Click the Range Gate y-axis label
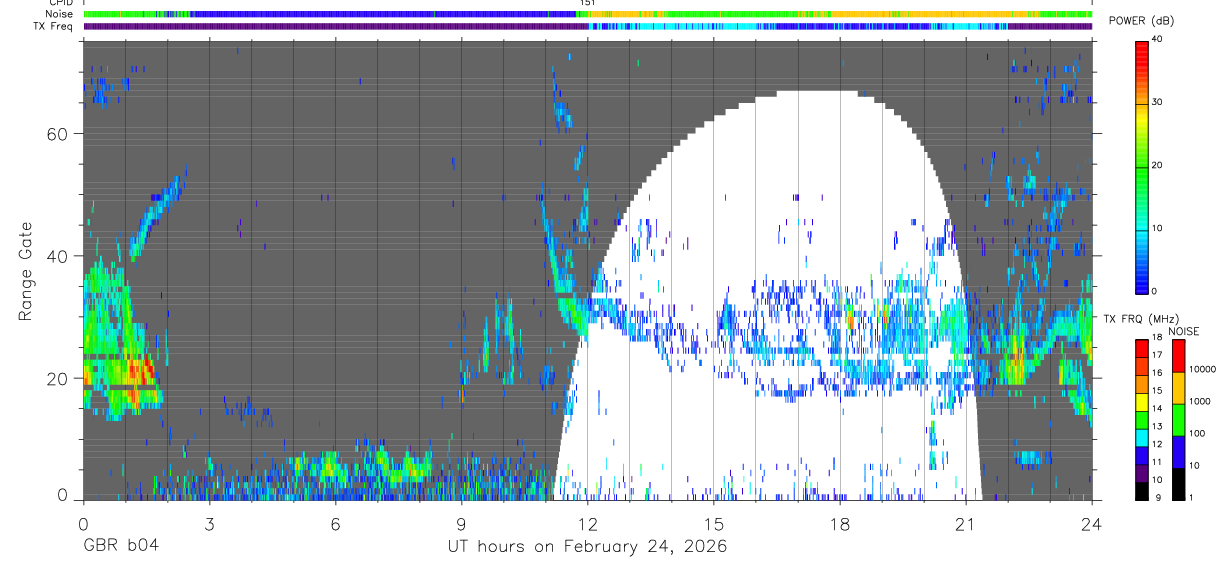This screenshot has width=1228, height=567. click(27, 270)
